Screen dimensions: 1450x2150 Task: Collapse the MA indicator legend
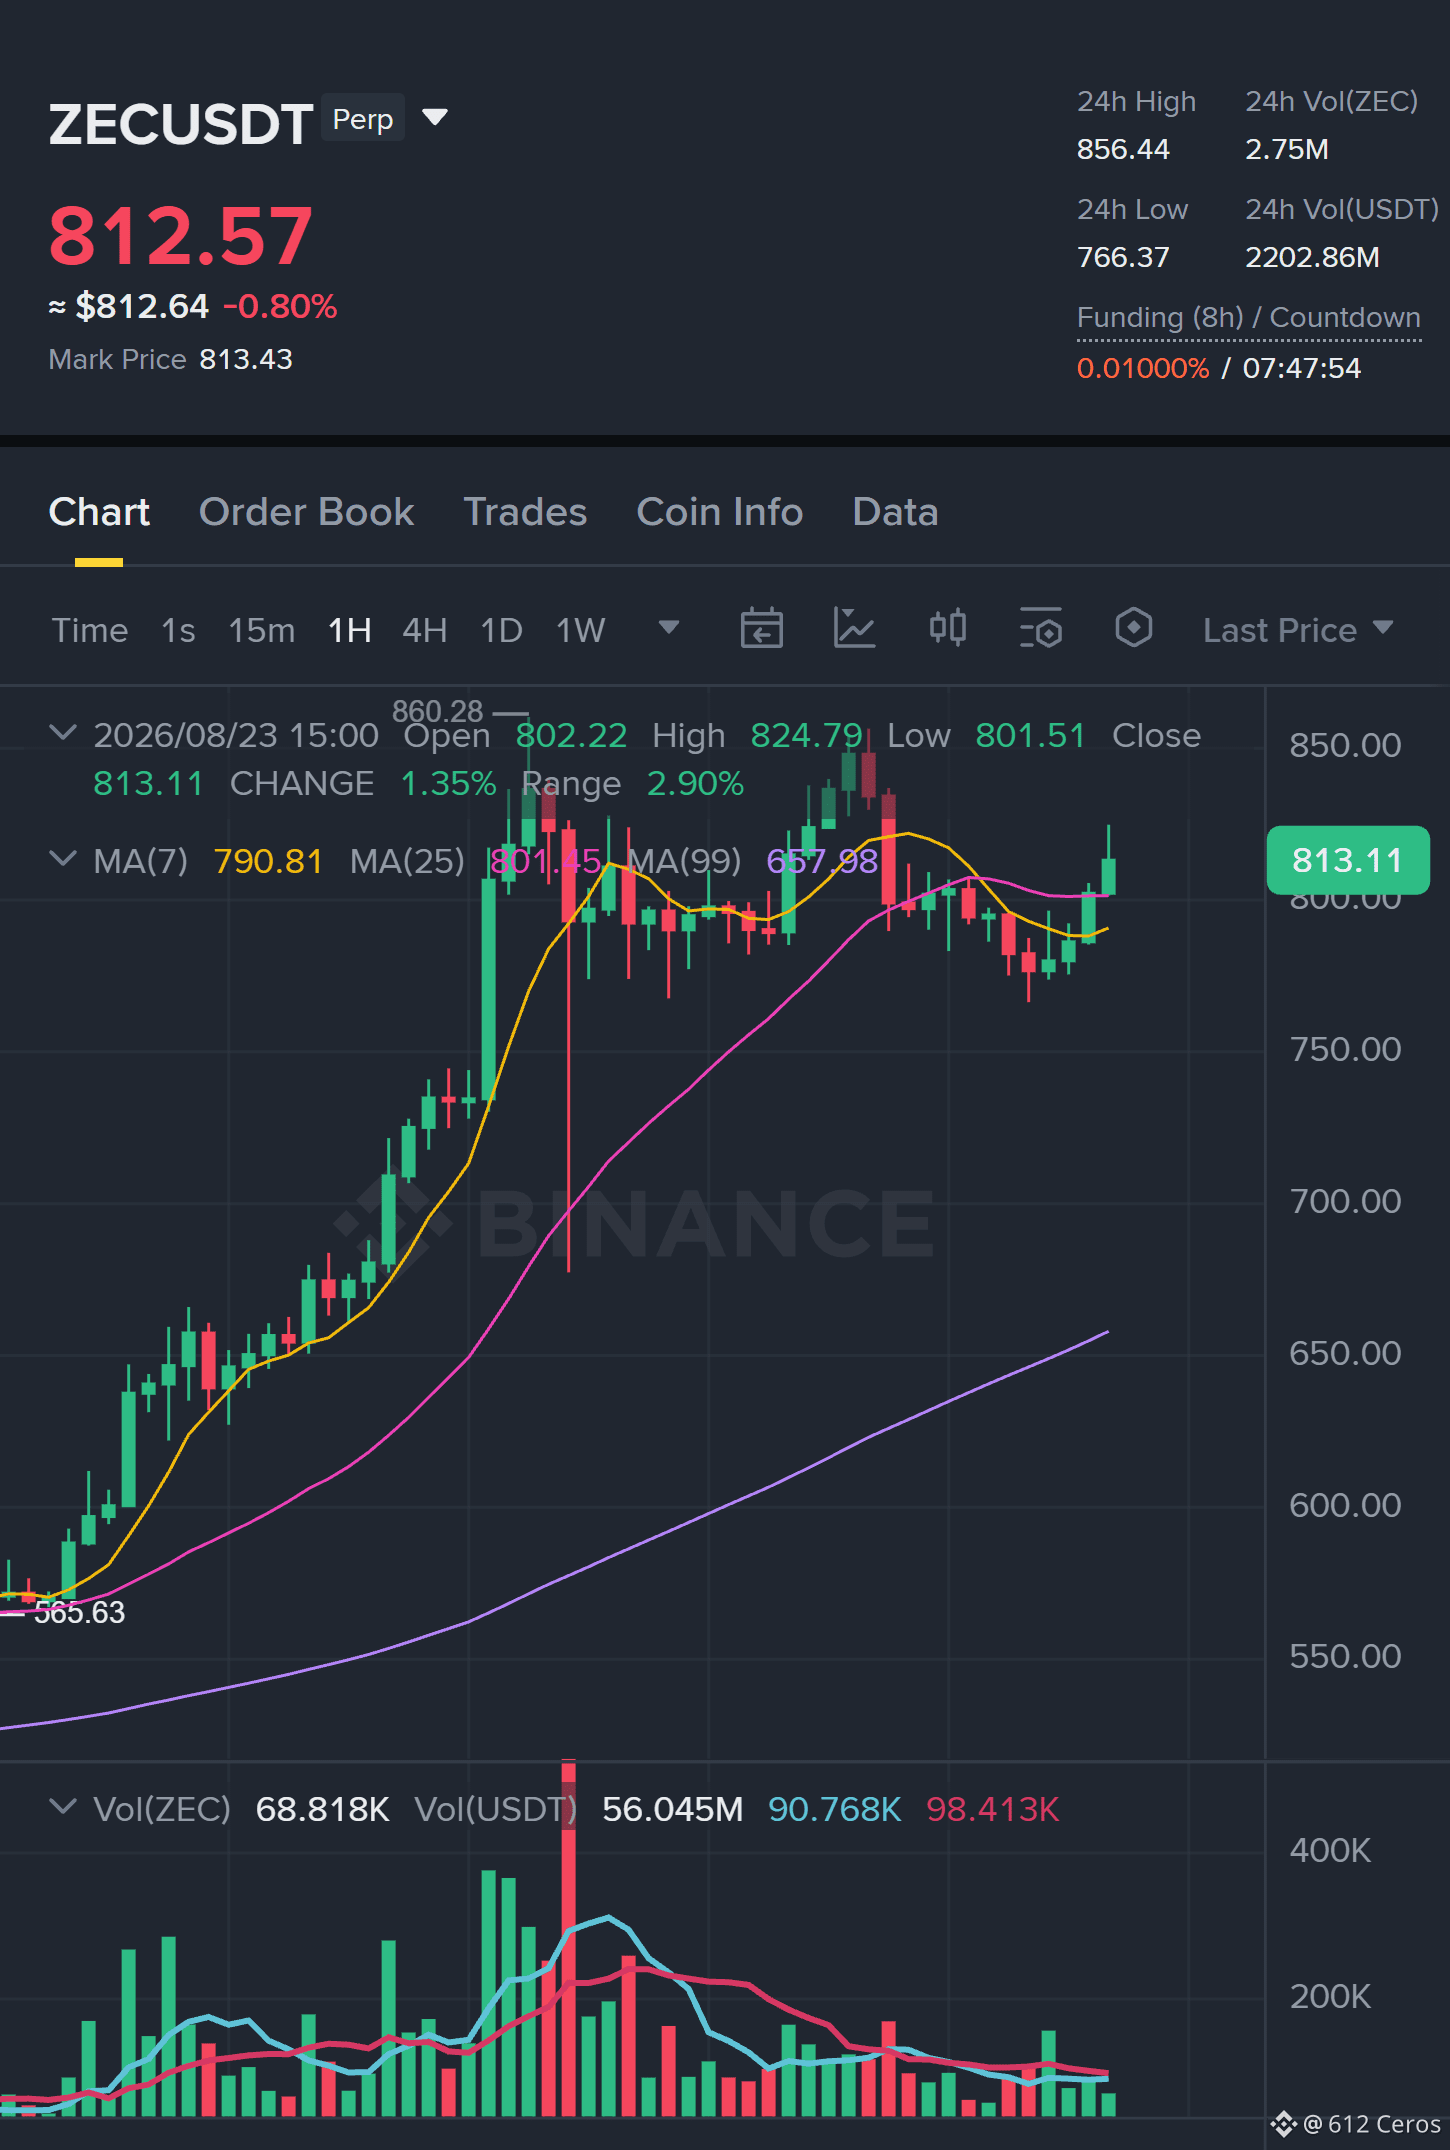tap(63, 859)
